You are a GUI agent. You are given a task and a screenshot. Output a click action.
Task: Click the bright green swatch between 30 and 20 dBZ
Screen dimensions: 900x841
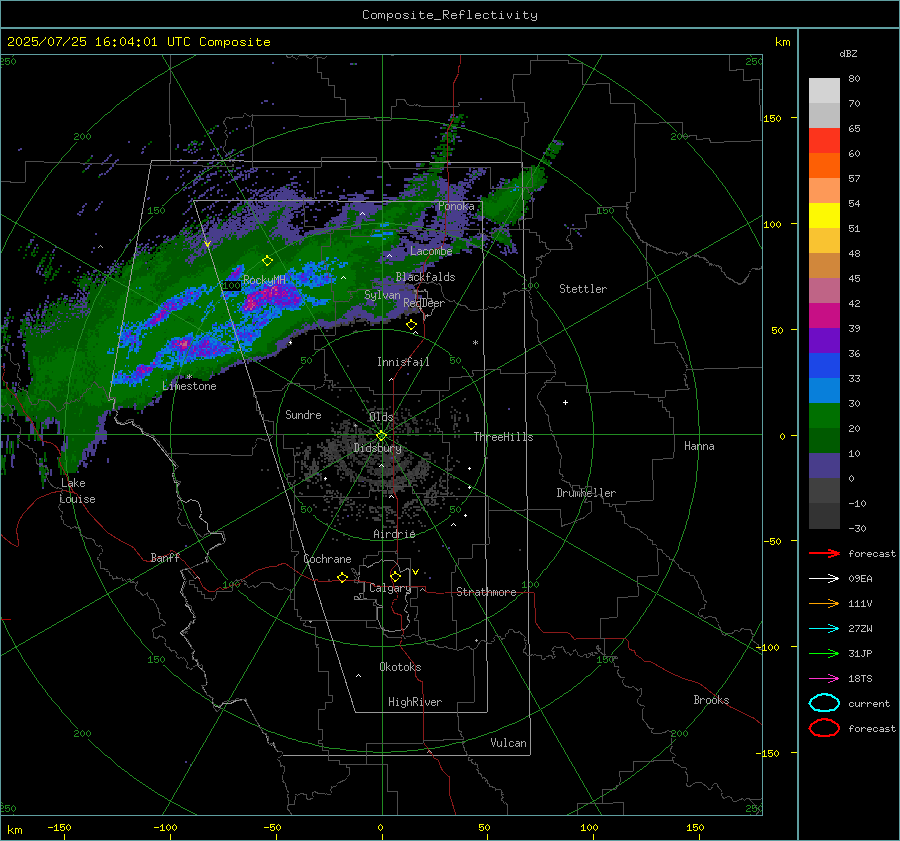click(824, 415)
